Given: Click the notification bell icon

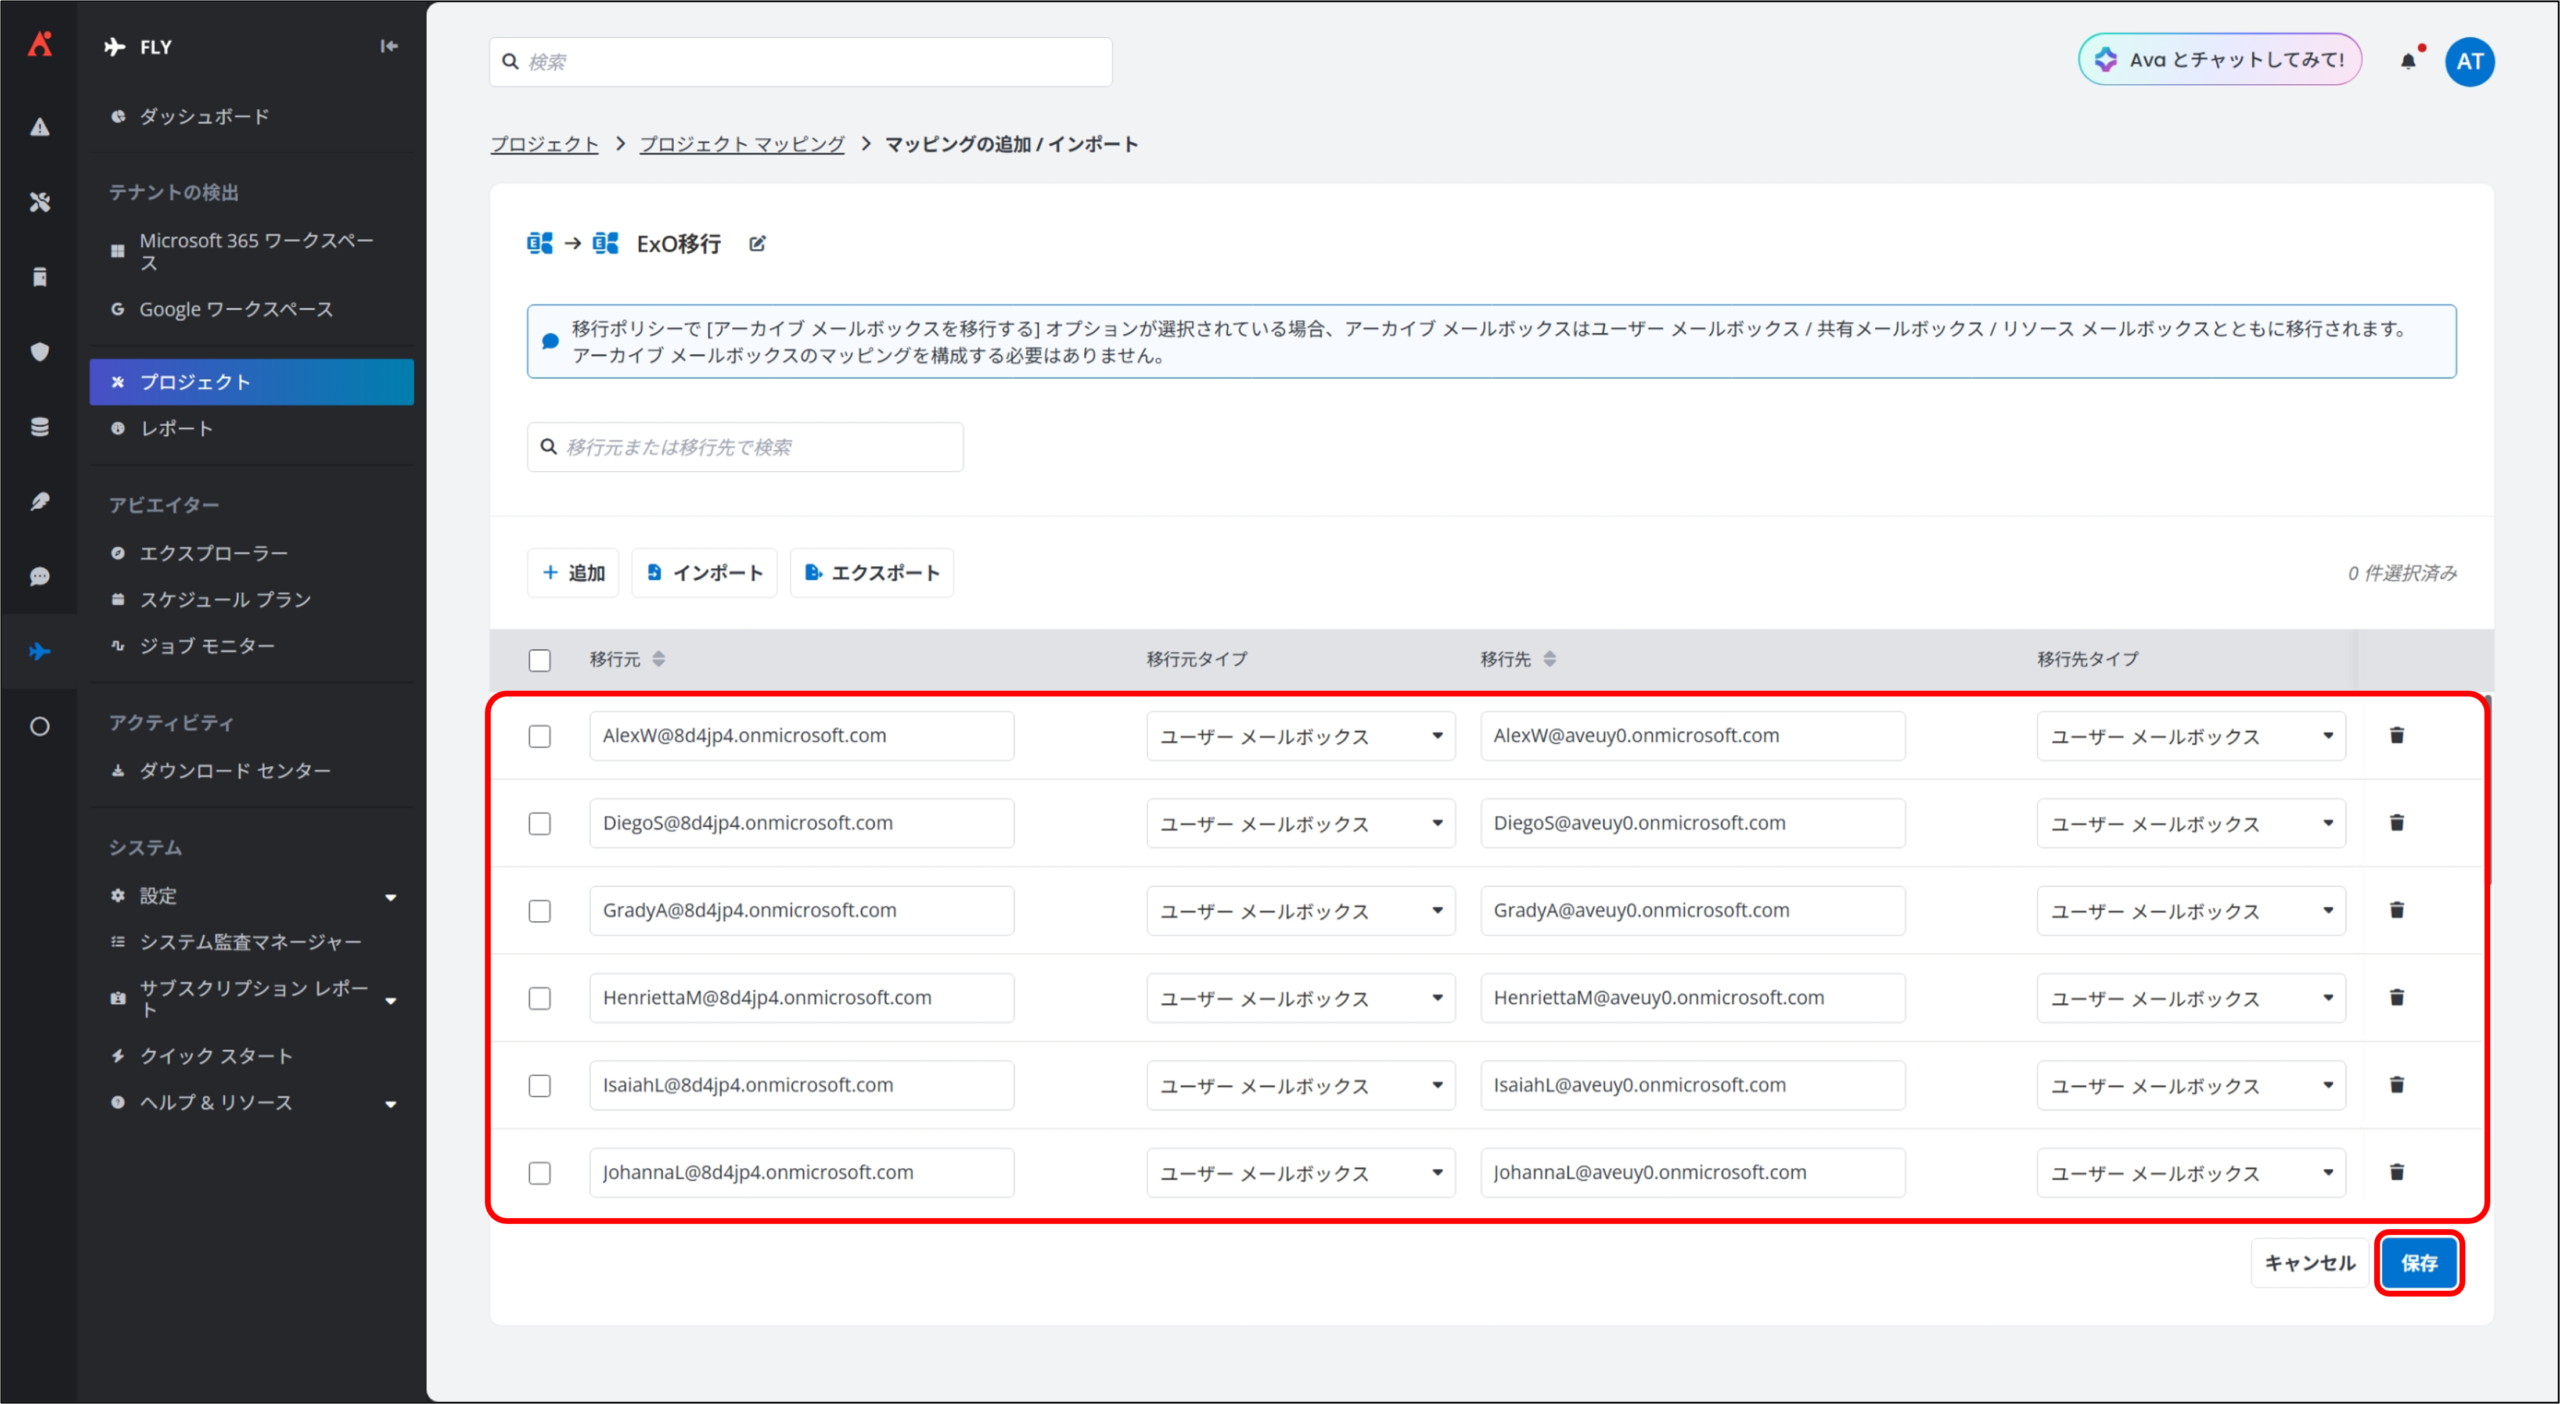Looking at the screenshot, I should (x=2407, y=61).
